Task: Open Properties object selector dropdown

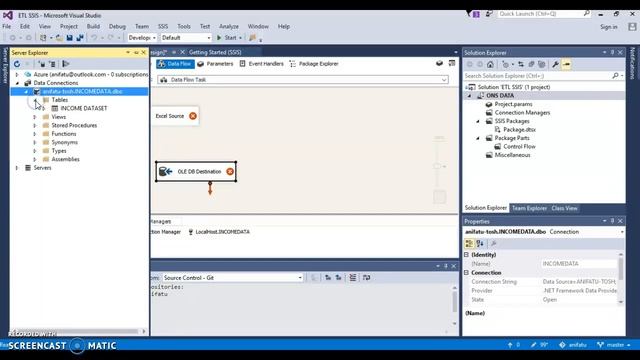Action: pyautogui.click(x=622, y=232)
